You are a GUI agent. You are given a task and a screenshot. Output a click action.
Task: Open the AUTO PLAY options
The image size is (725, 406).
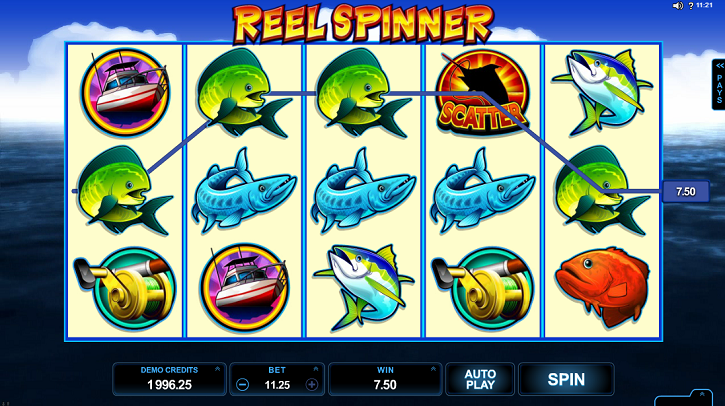(480, 379)
